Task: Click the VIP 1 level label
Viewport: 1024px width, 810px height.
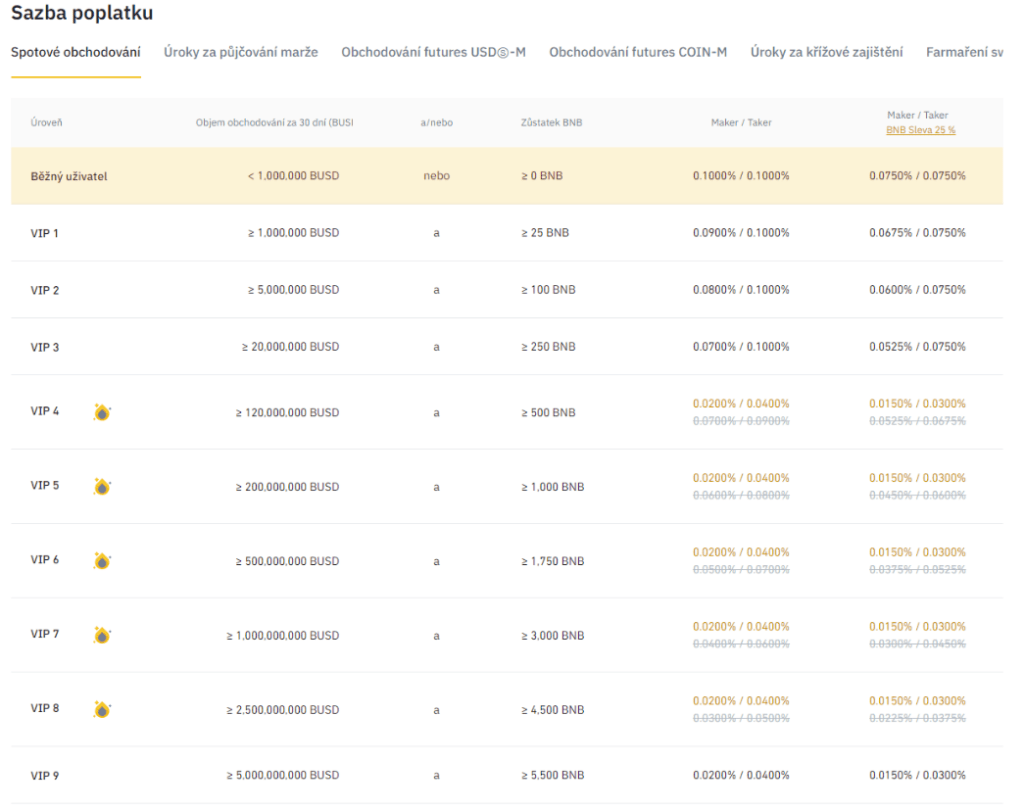Action: coord(44,233)
